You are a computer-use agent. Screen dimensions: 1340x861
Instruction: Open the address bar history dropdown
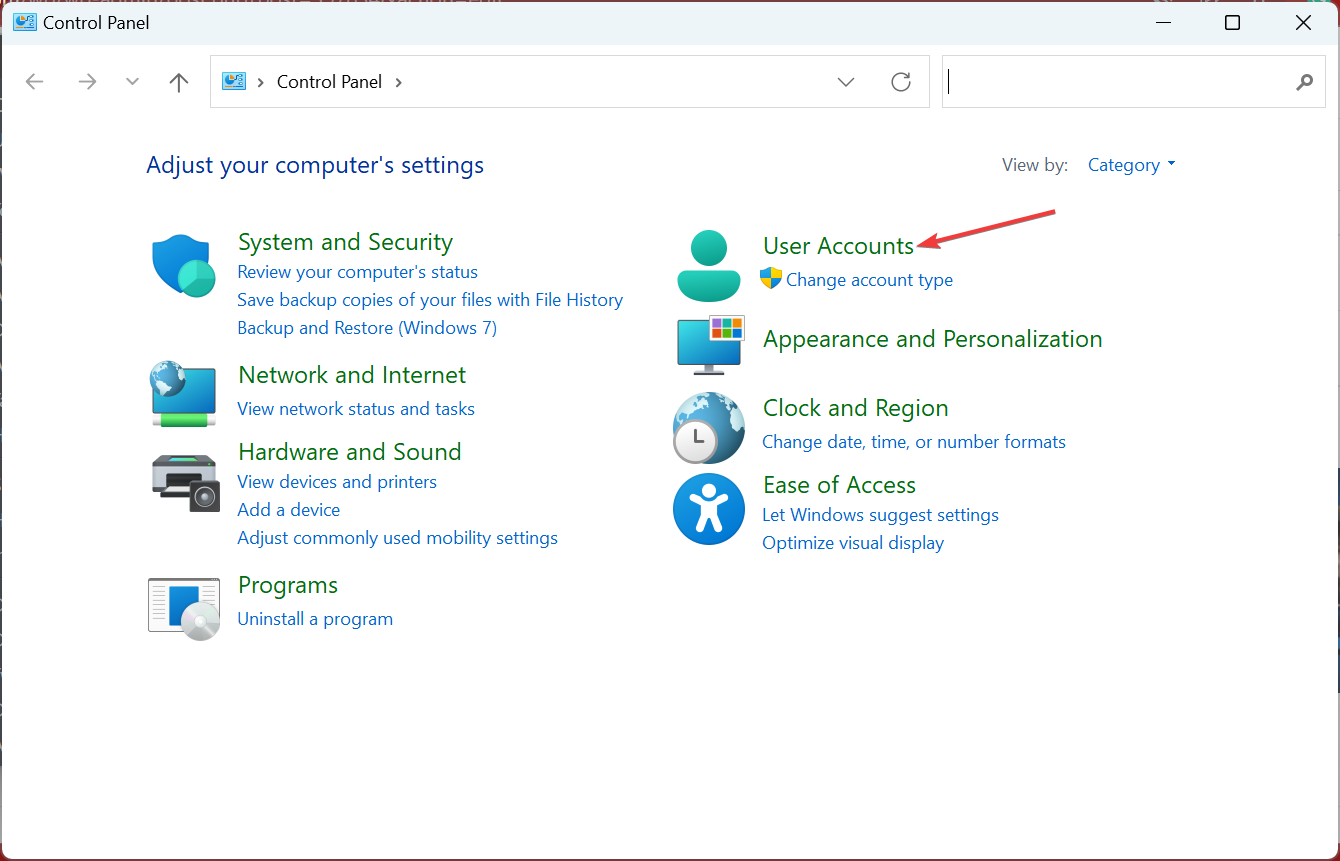pos(846,82)
